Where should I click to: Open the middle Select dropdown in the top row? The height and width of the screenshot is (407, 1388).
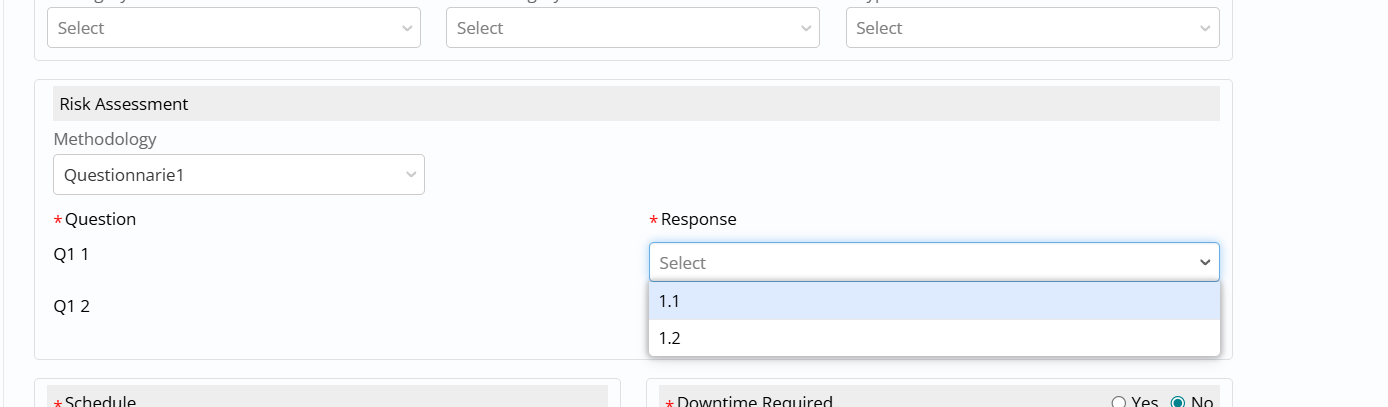tap(632, 28)
